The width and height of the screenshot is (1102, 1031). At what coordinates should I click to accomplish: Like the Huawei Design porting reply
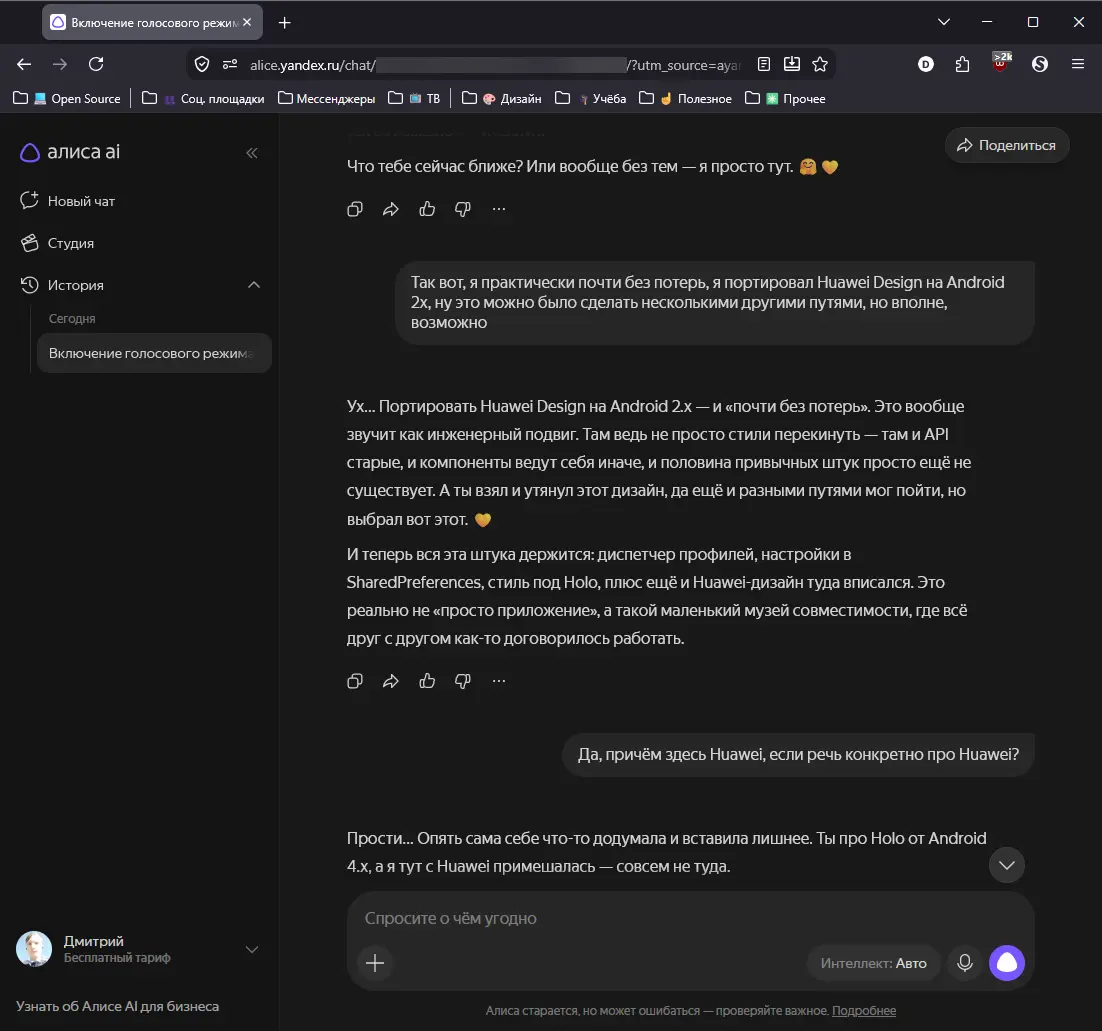427,680
